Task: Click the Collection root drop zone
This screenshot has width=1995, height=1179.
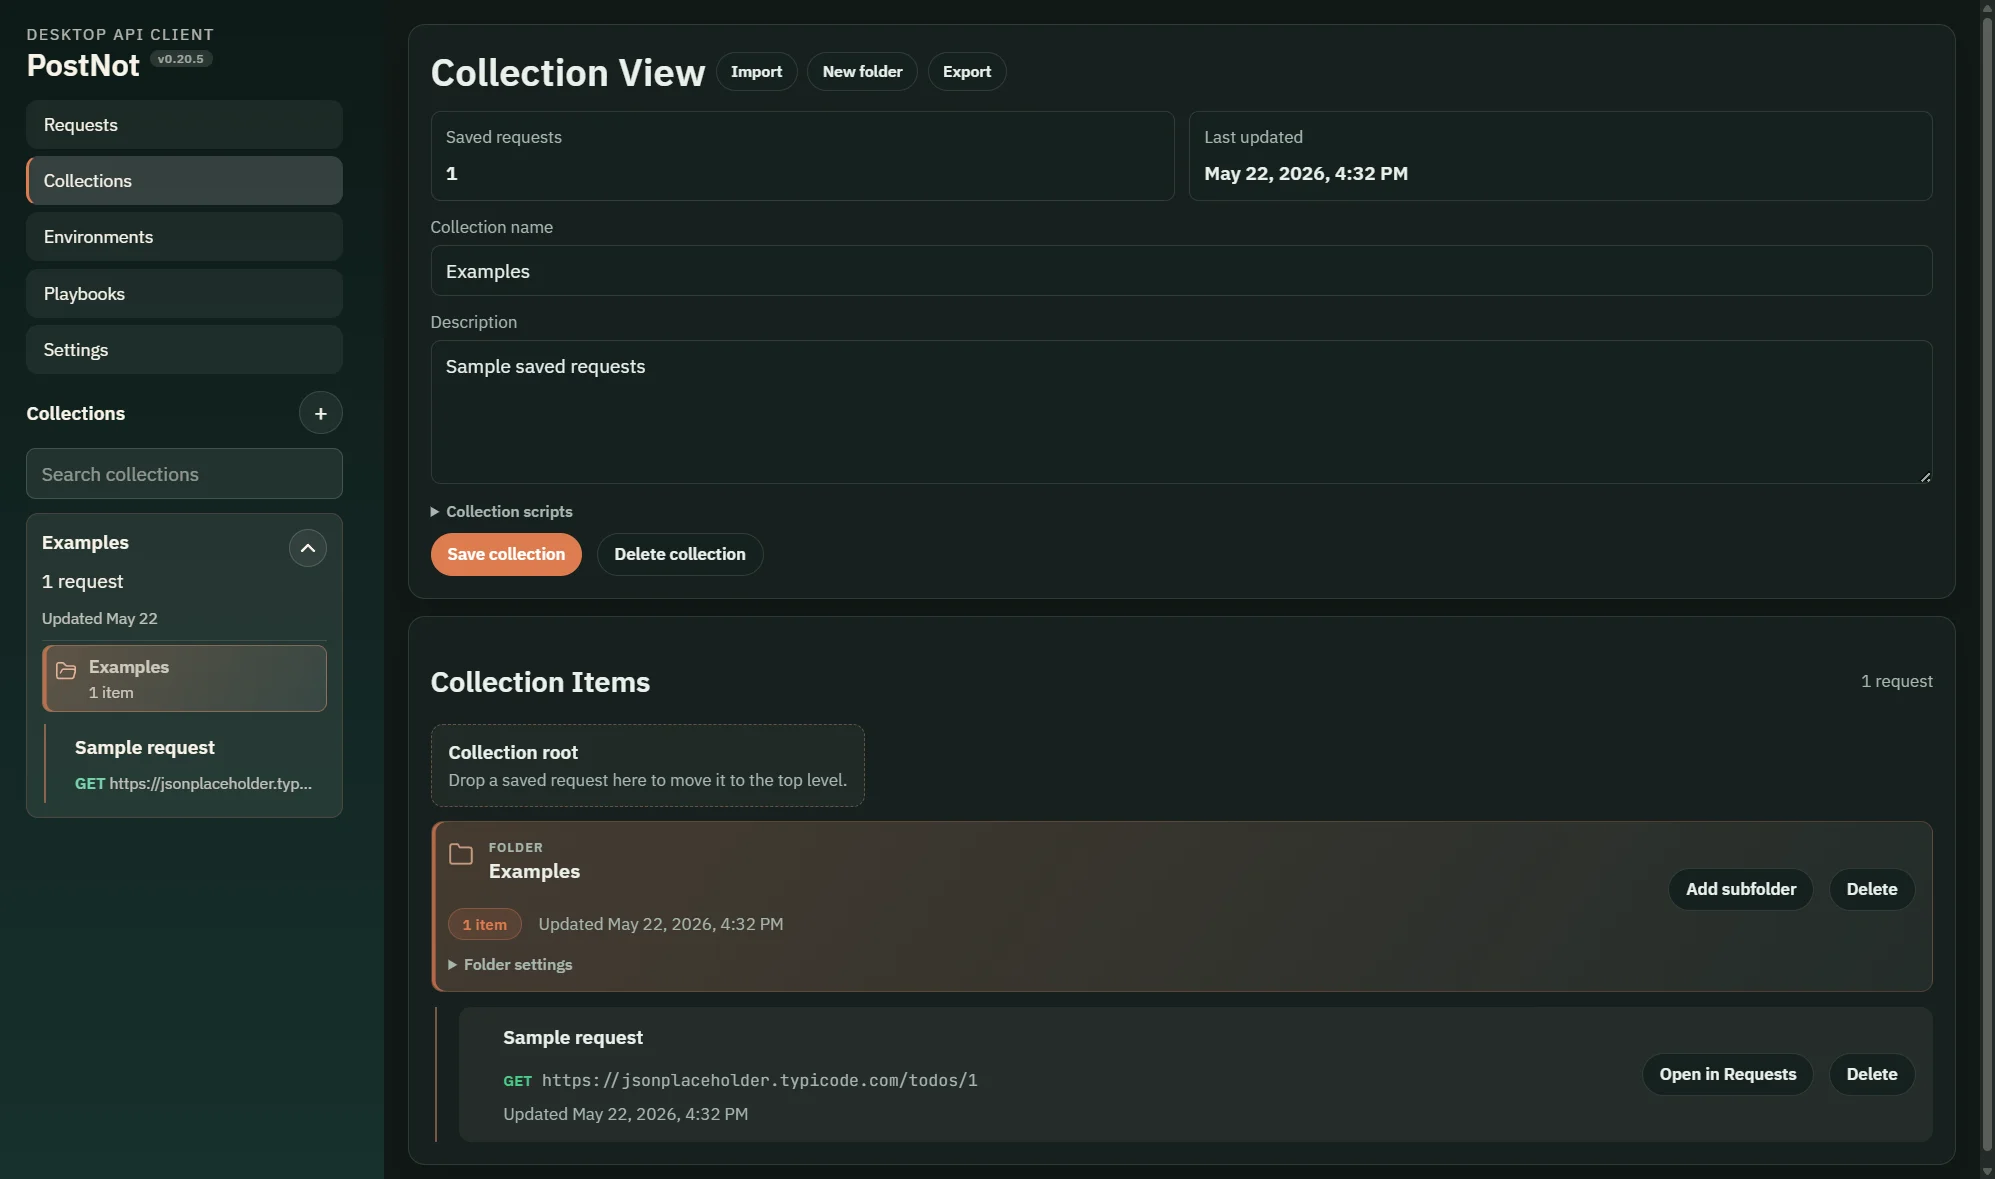Action: coord(647,765)
